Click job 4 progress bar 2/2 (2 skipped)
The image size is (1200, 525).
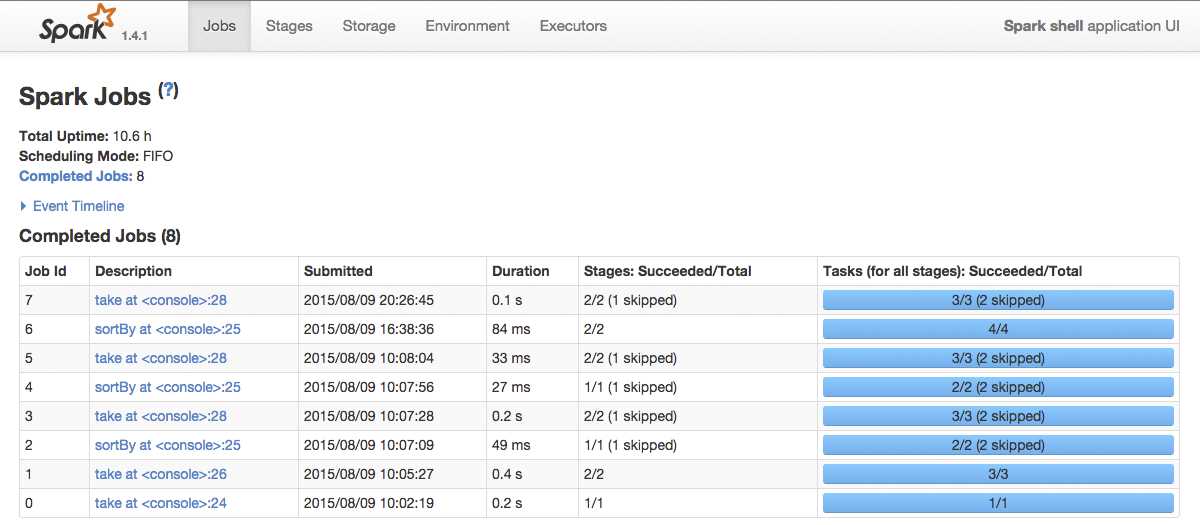pos(998,387)
